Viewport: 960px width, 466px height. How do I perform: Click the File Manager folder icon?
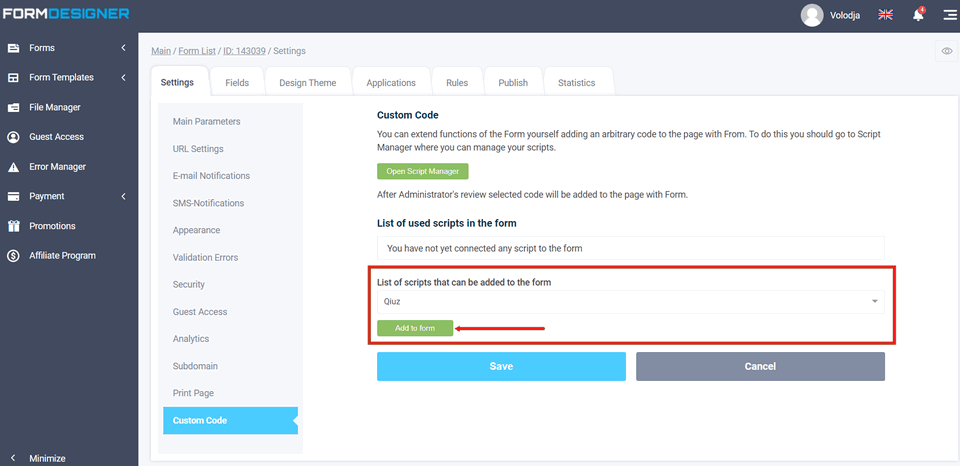14,107
